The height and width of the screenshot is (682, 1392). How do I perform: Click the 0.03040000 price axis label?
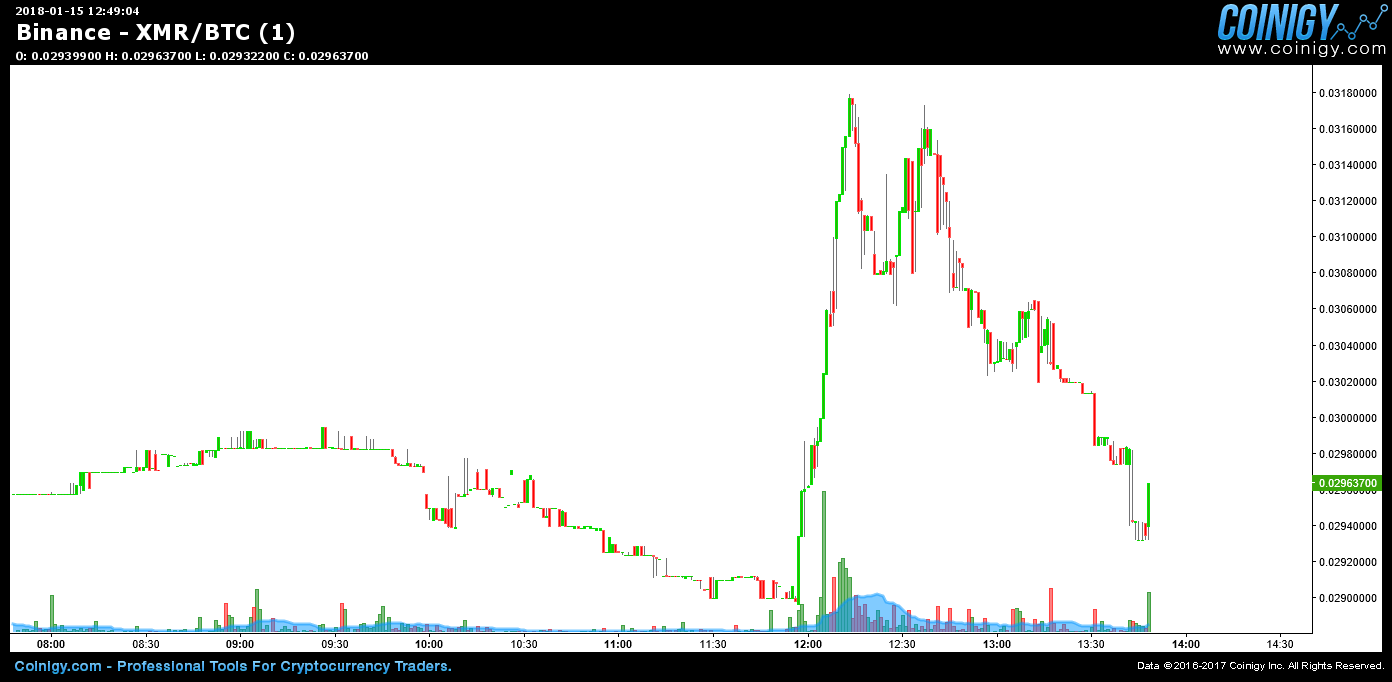pyautogui.click(x=1350, y=346)
